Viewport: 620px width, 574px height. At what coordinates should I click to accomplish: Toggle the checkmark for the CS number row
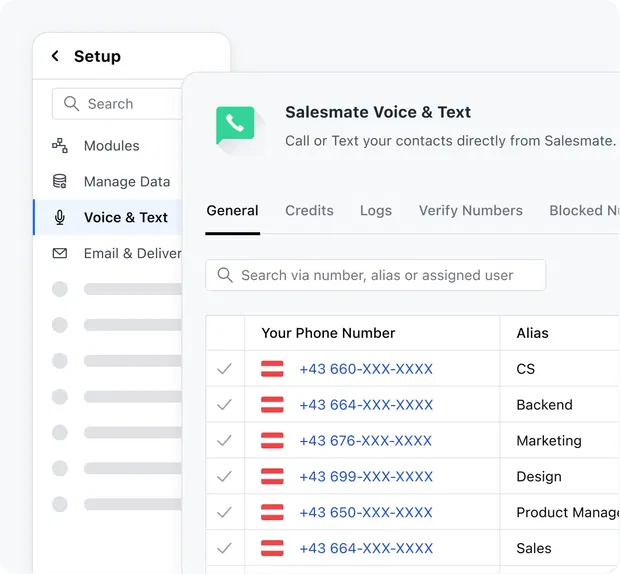(224, 369)
